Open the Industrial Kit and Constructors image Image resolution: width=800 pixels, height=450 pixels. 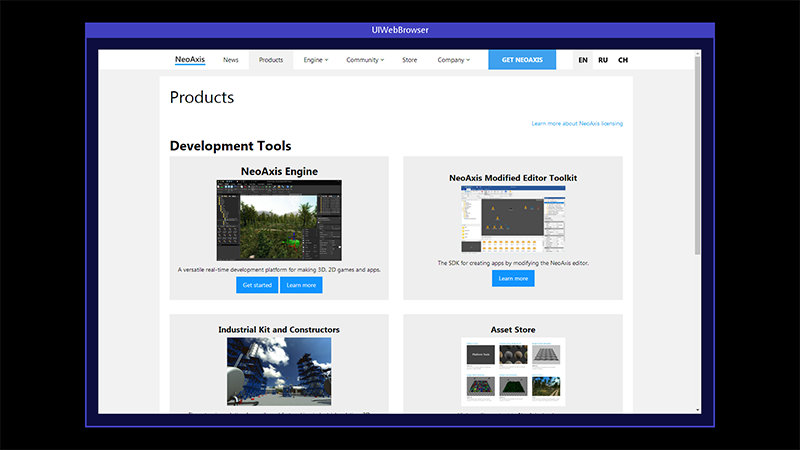[279, 370]
